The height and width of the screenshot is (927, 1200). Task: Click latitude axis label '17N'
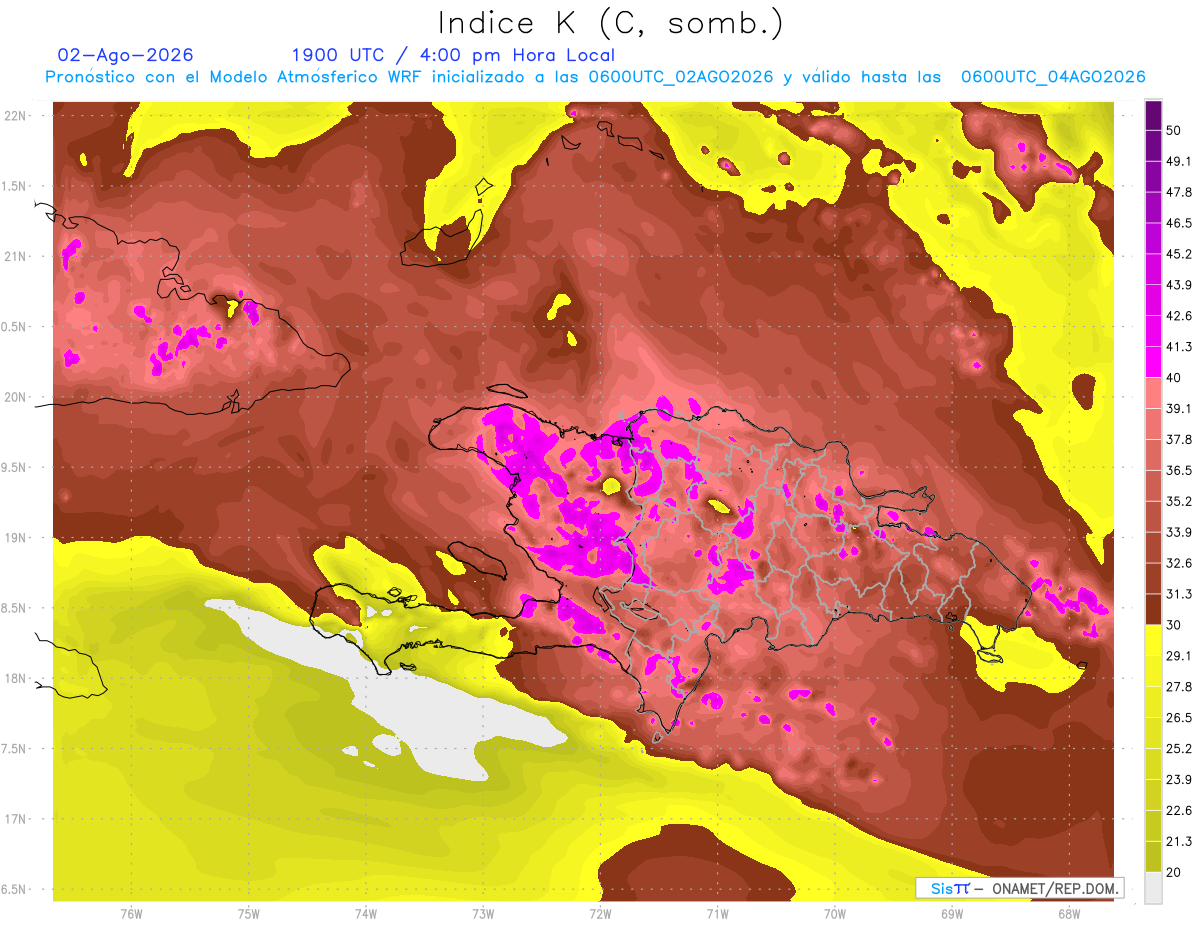(x=15, y=819)
